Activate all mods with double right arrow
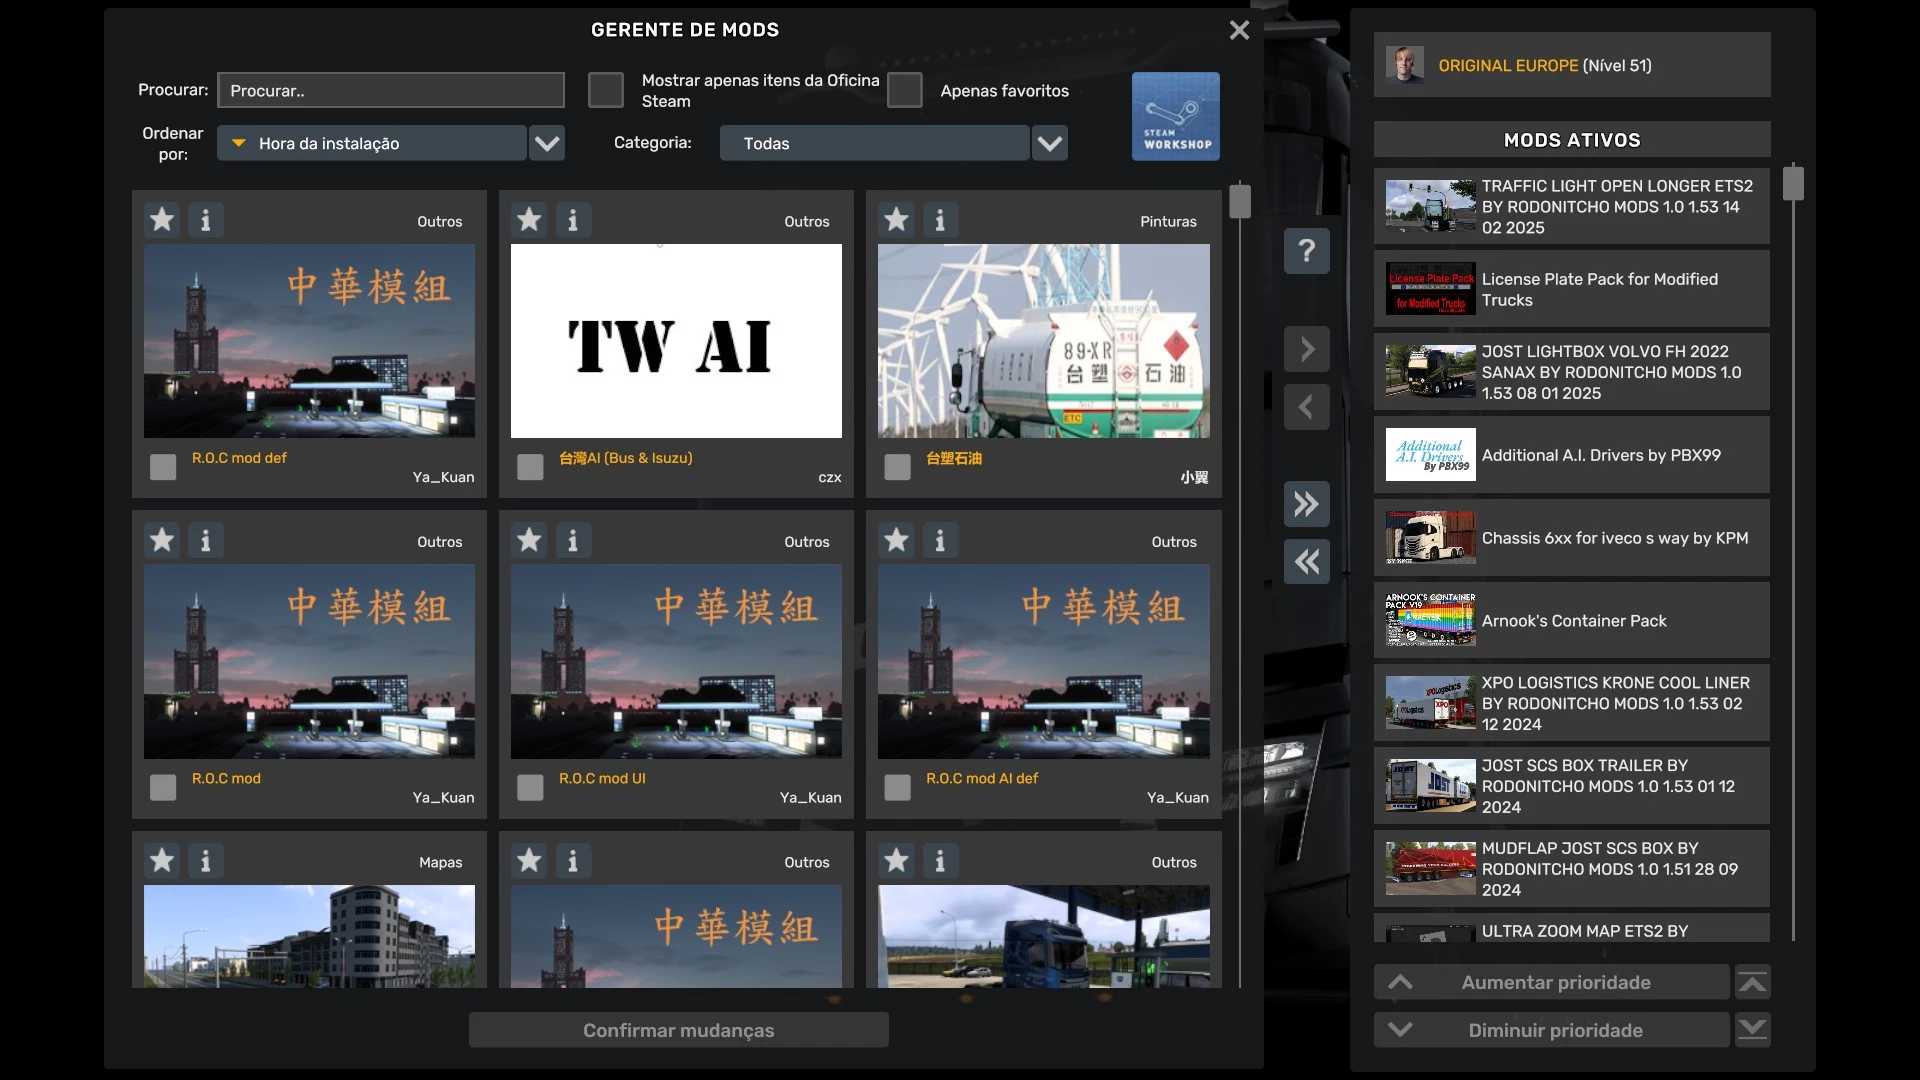Viewport: 1920px width, 1080px height. [x=1306, y=504]
